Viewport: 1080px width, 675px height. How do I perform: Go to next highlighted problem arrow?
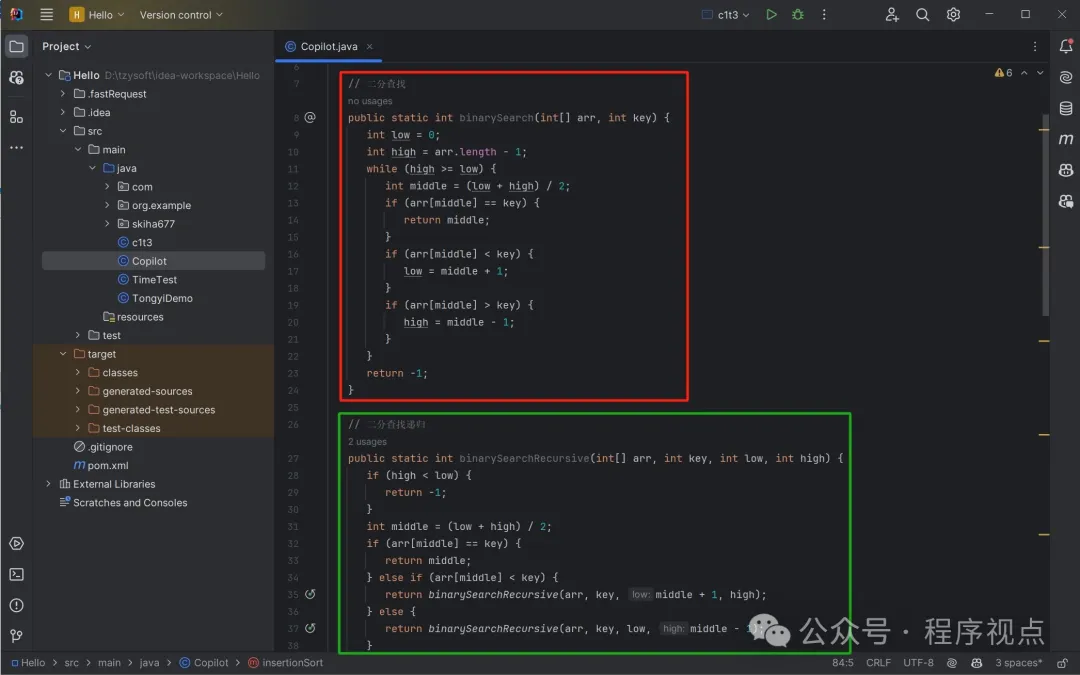[x=1040, y=72]
